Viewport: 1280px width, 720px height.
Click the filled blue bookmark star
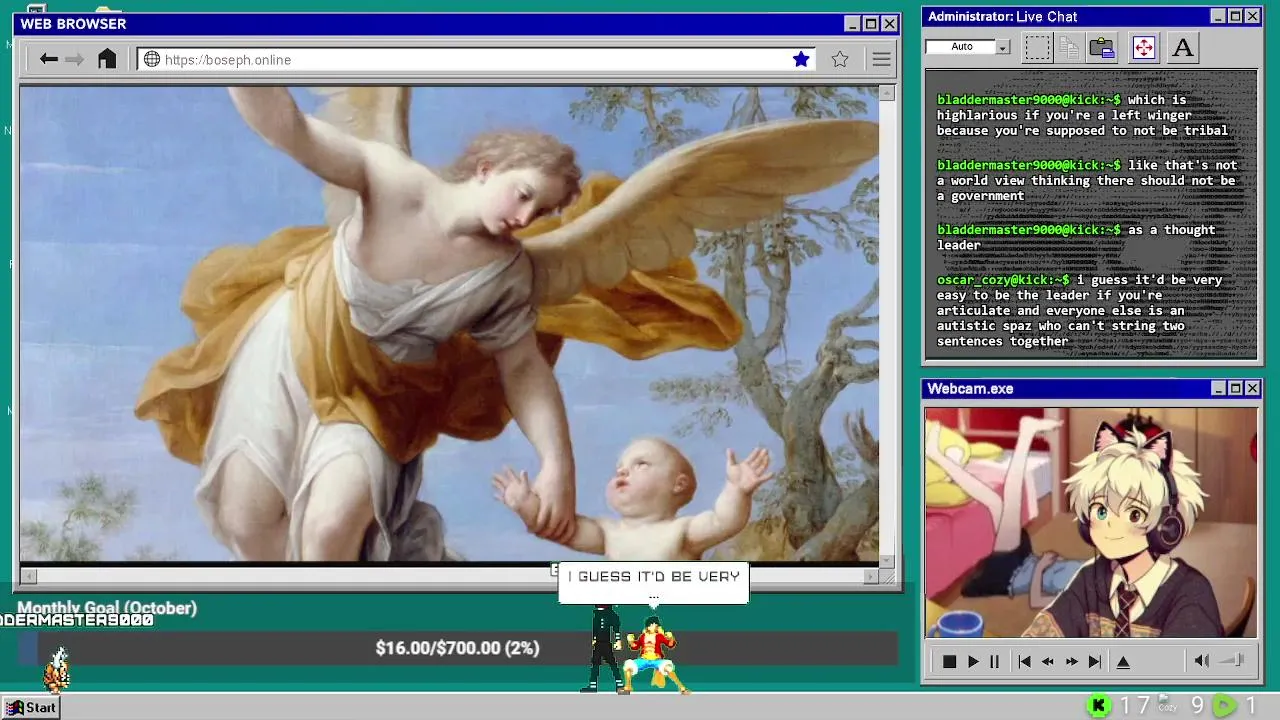tap(801, 59)
